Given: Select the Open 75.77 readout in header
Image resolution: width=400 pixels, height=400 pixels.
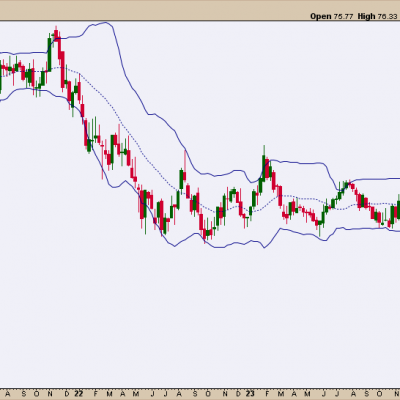Looking at the screenshot, I should (x=332, y=16).
